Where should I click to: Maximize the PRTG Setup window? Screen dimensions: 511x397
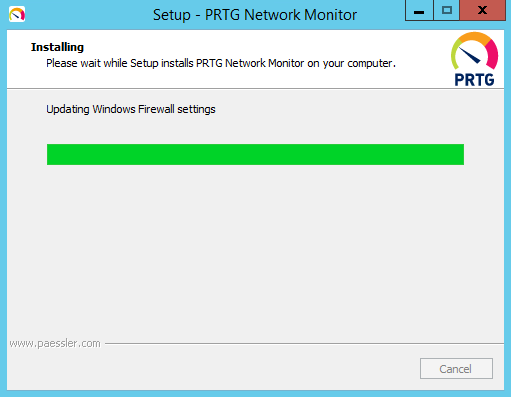pyautogui.click(x=447, y=11)
